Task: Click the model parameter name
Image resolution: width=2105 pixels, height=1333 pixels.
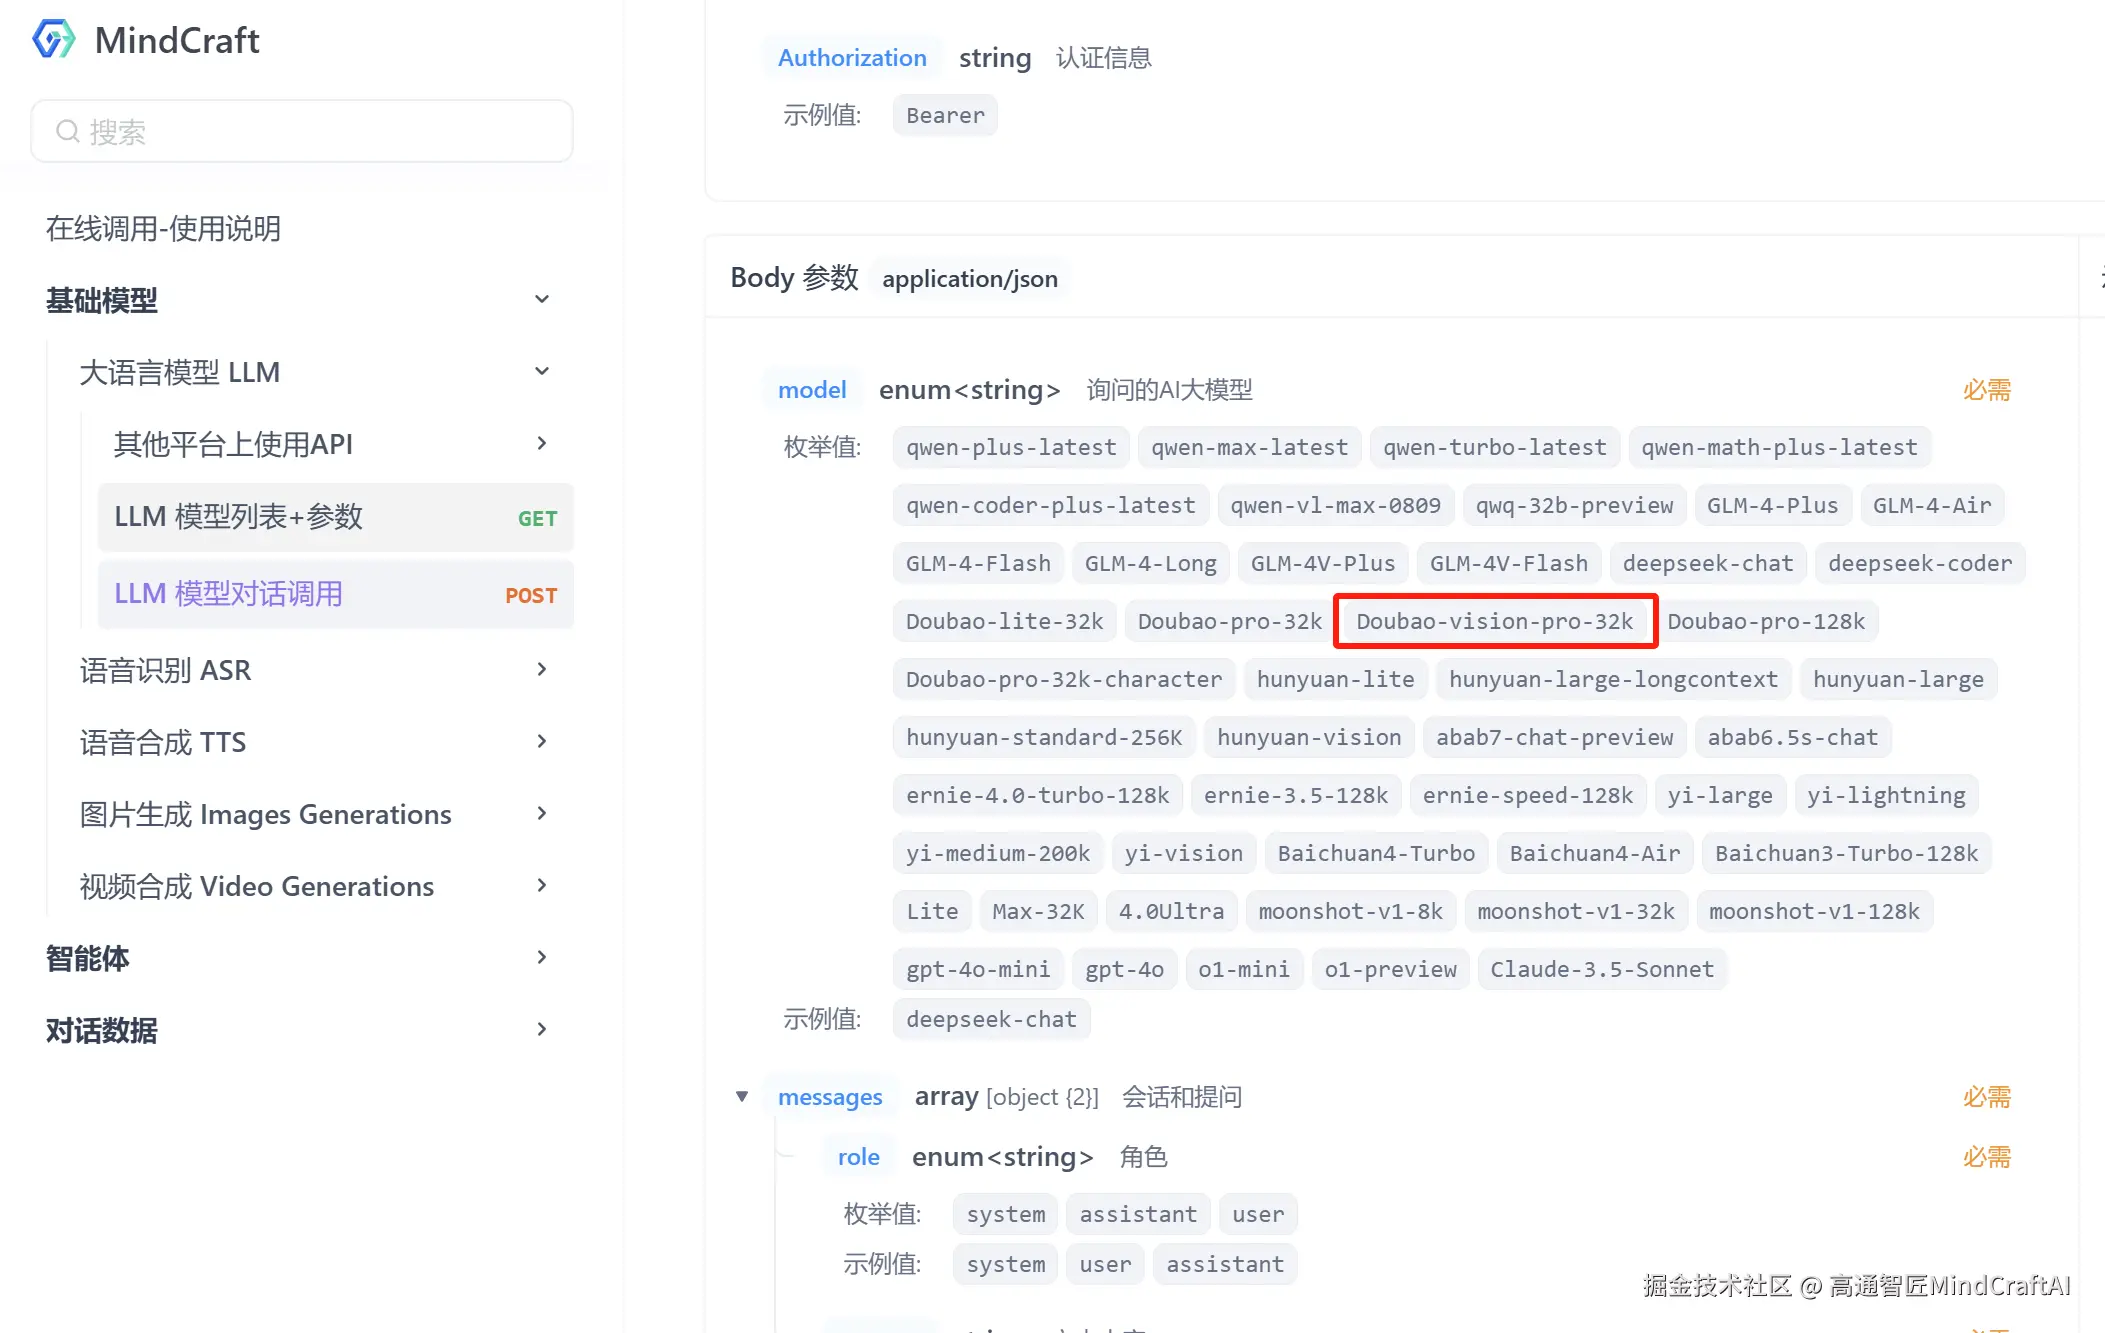Action: tap(812, 390)
